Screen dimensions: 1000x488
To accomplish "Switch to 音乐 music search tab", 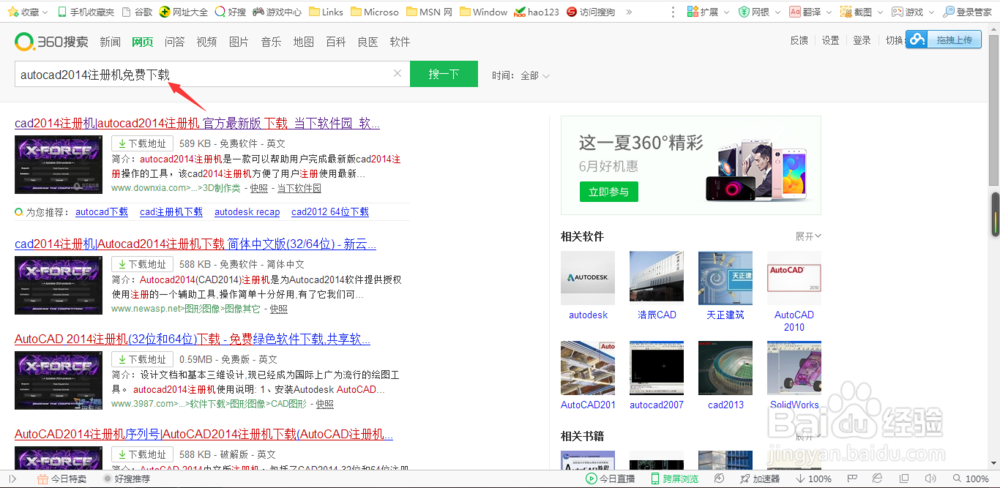I will (271, 42).
